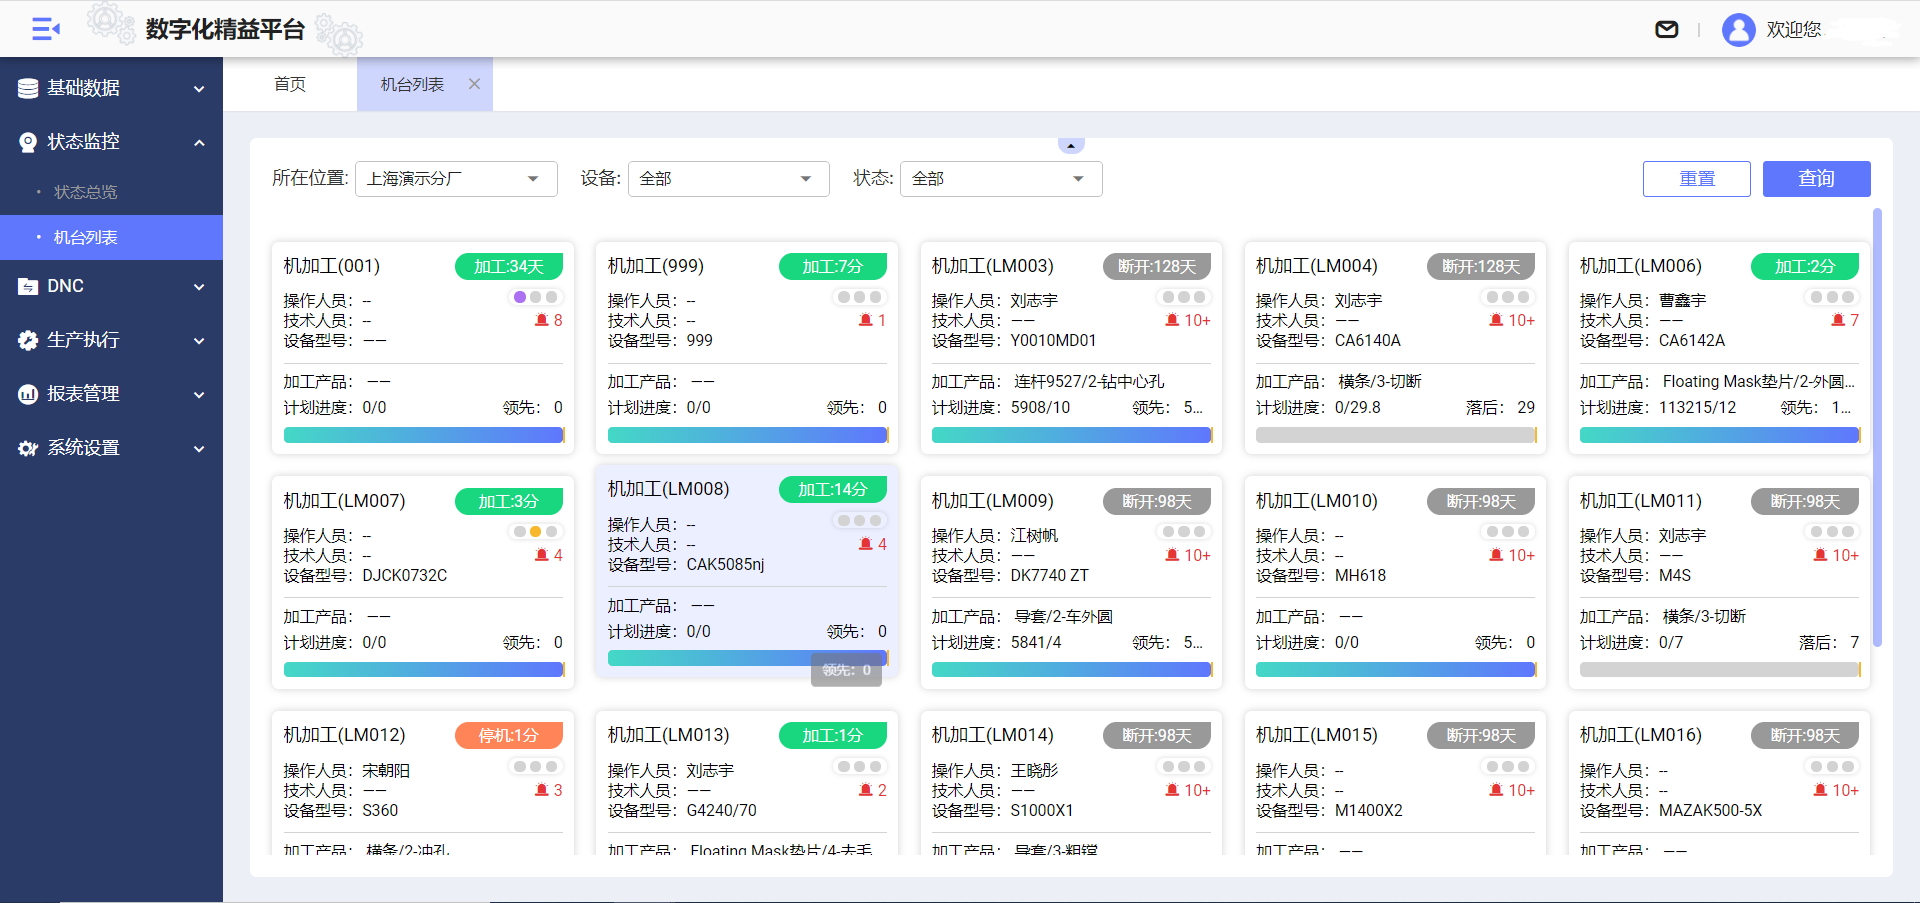Click the 生产执行 gear icon

click(28, 340)
